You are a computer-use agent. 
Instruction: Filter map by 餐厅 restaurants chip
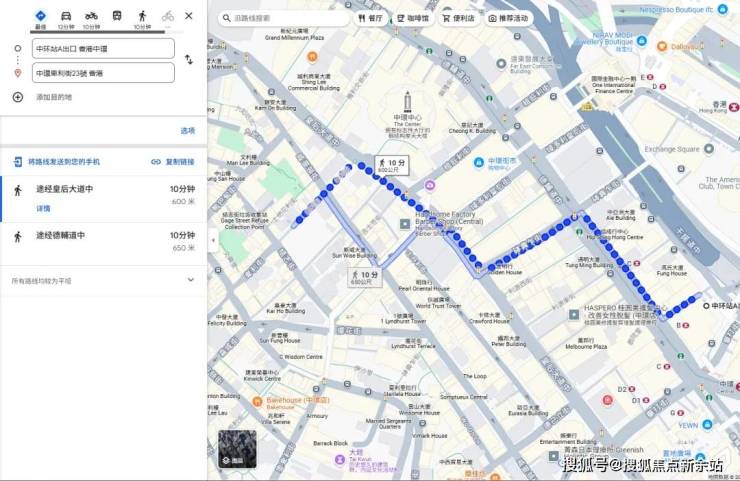(x=370, y=18)
